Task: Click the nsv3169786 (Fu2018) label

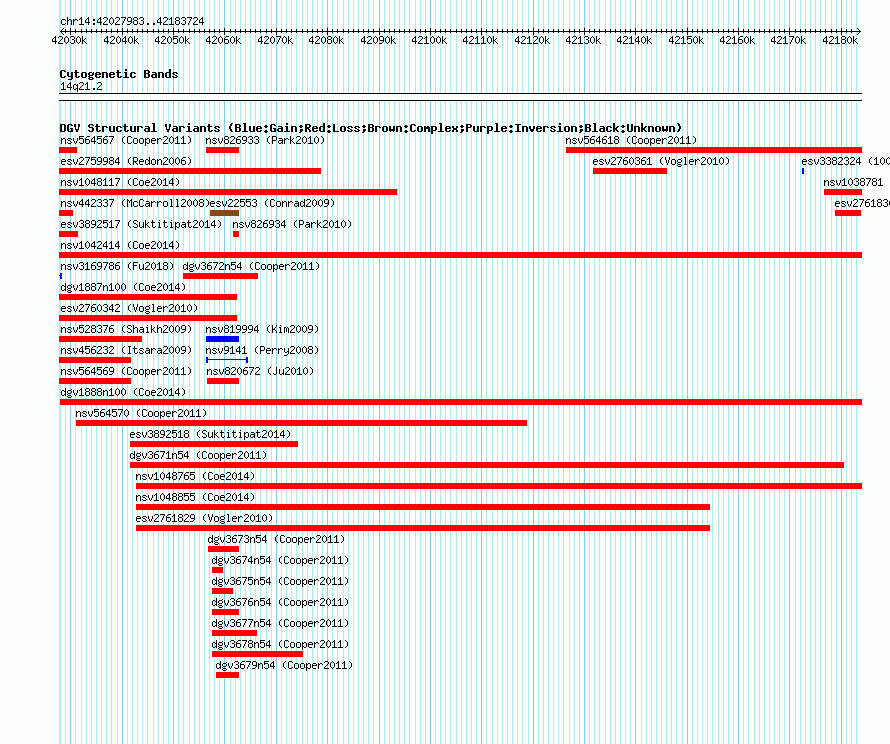Action: (117, 266)
